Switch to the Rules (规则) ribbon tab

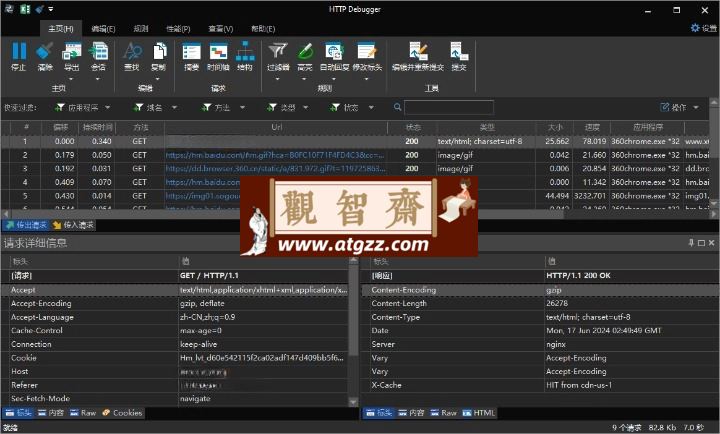(141, 28)
